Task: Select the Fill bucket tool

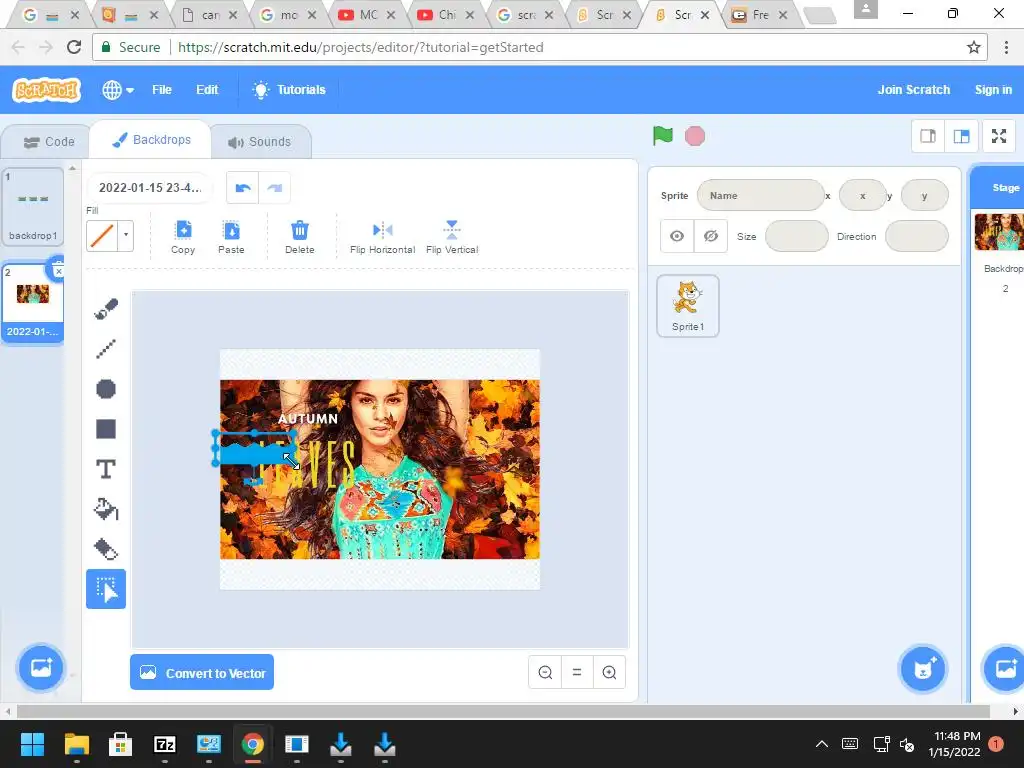Action: tap(106, 509)
